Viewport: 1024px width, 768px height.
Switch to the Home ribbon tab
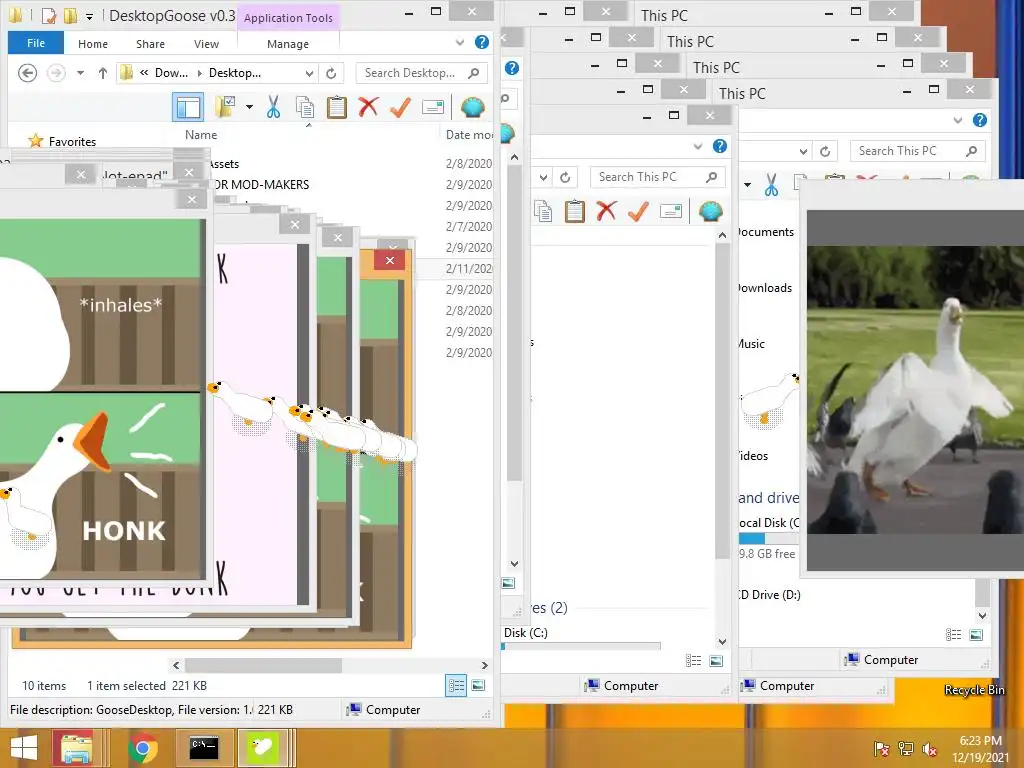pyautogui.click(x=93, y=44)
